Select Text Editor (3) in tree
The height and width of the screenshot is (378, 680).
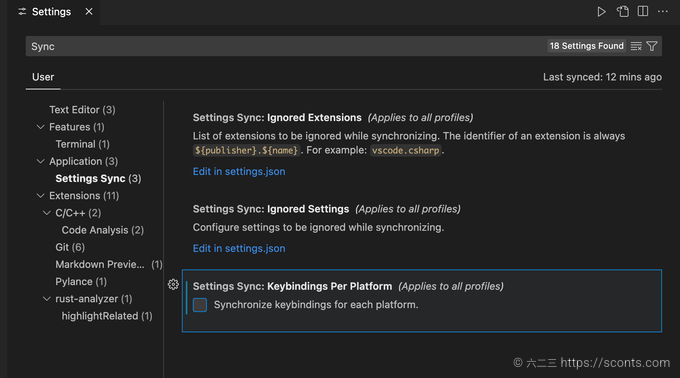tap(82, 110)
